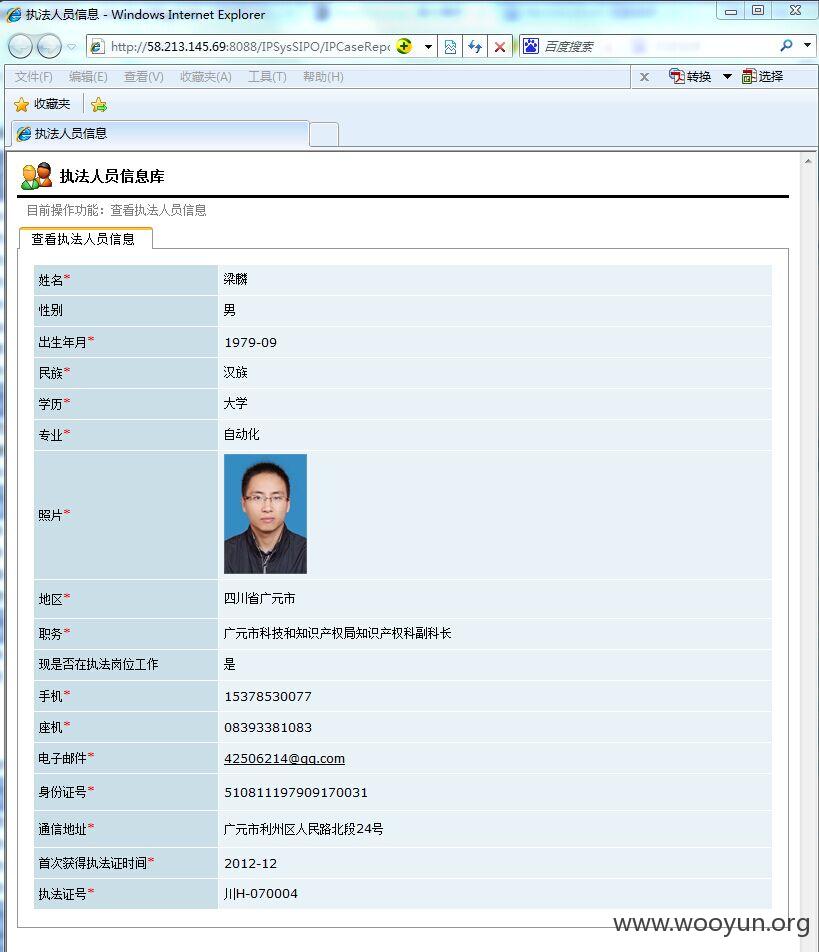Expand the 转换 dropdown arrow
This screenshot has width=819, height=952.
[x=727, y=76]
